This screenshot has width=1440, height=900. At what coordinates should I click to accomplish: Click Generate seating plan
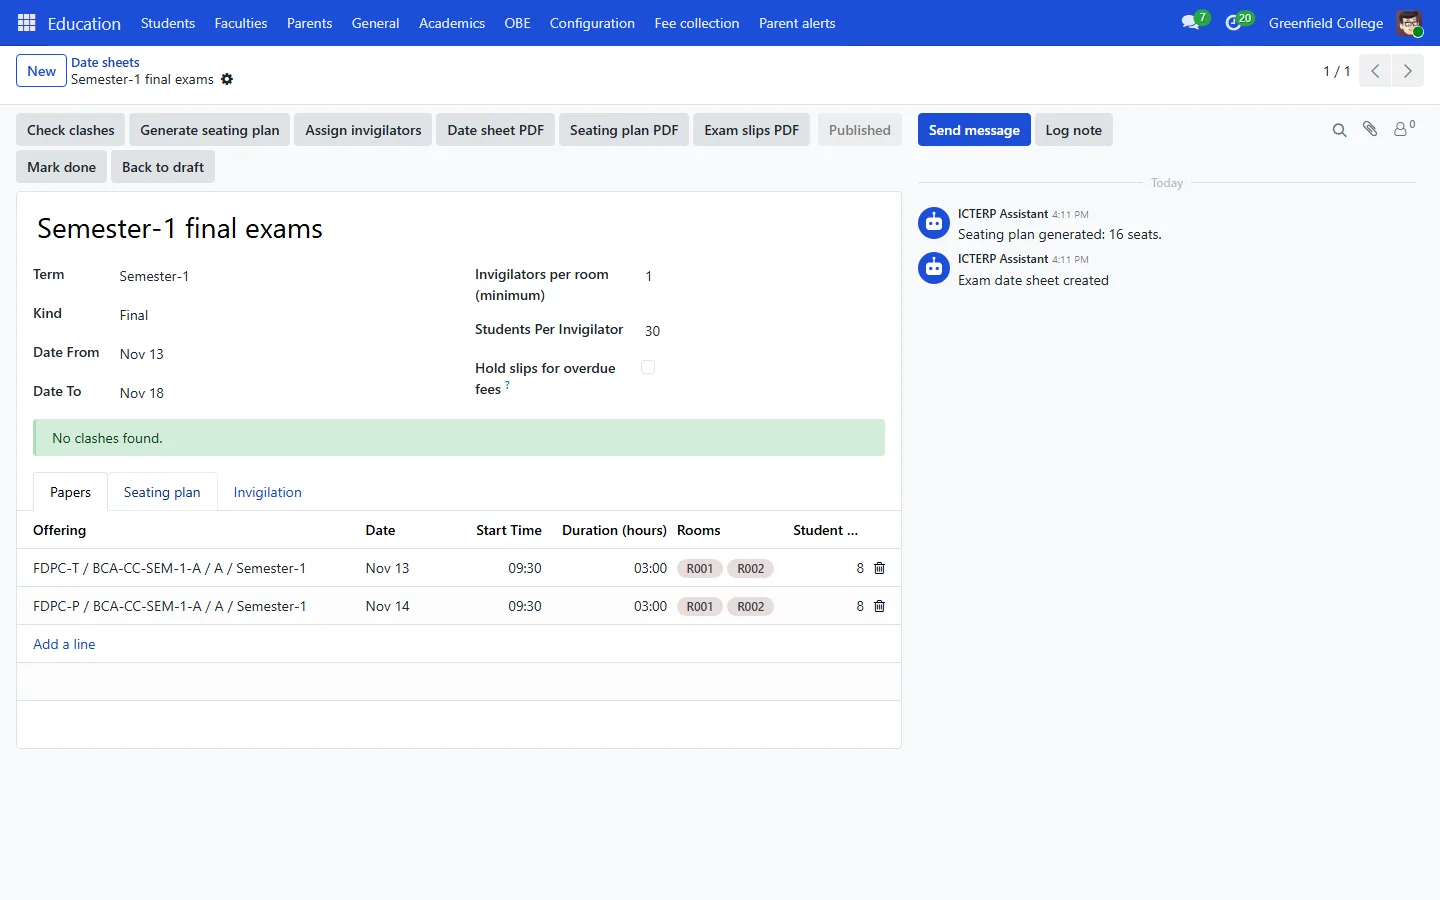[x=210, y=130]
